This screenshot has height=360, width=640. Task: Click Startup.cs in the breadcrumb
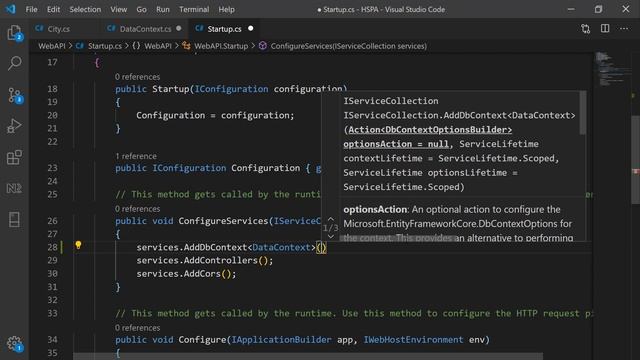[x=104, y=46]
